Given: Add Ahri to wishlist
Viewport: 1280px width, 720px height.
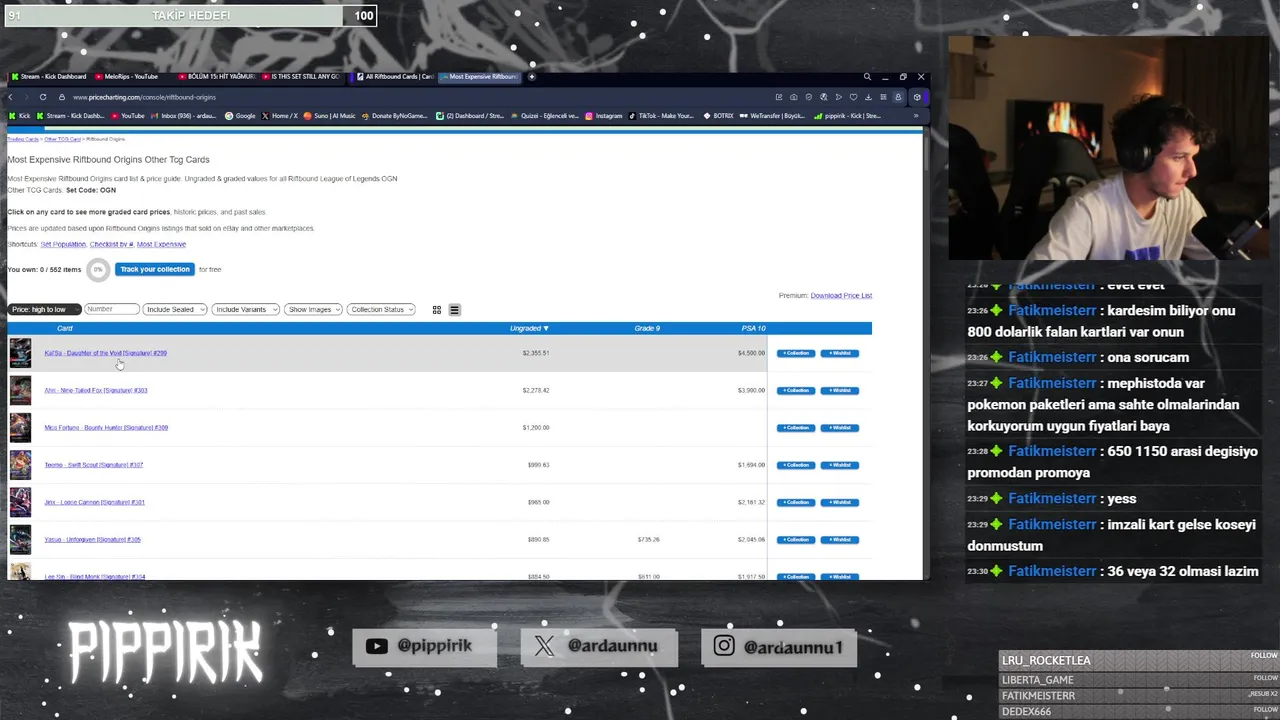Looking at the screenshot, I should 839,390.
